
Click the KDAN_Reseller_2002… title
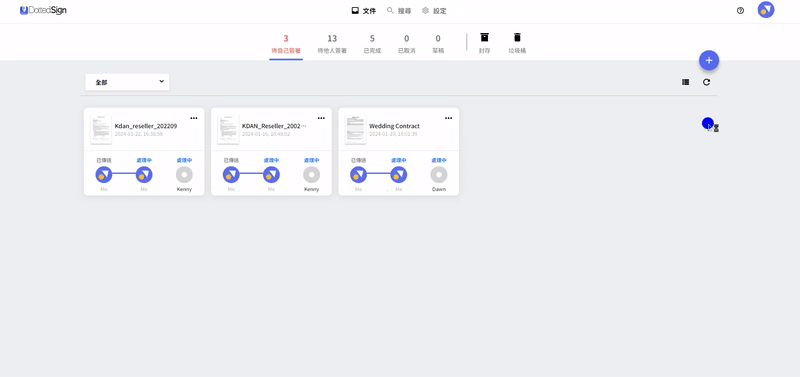coord(274,126)
